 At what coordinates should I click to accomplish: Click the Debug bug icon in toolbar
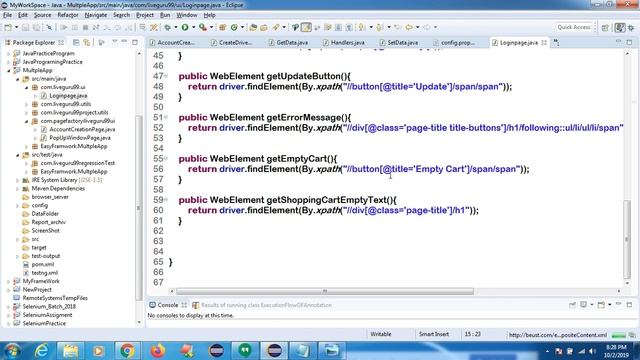(x=167, y=27)
